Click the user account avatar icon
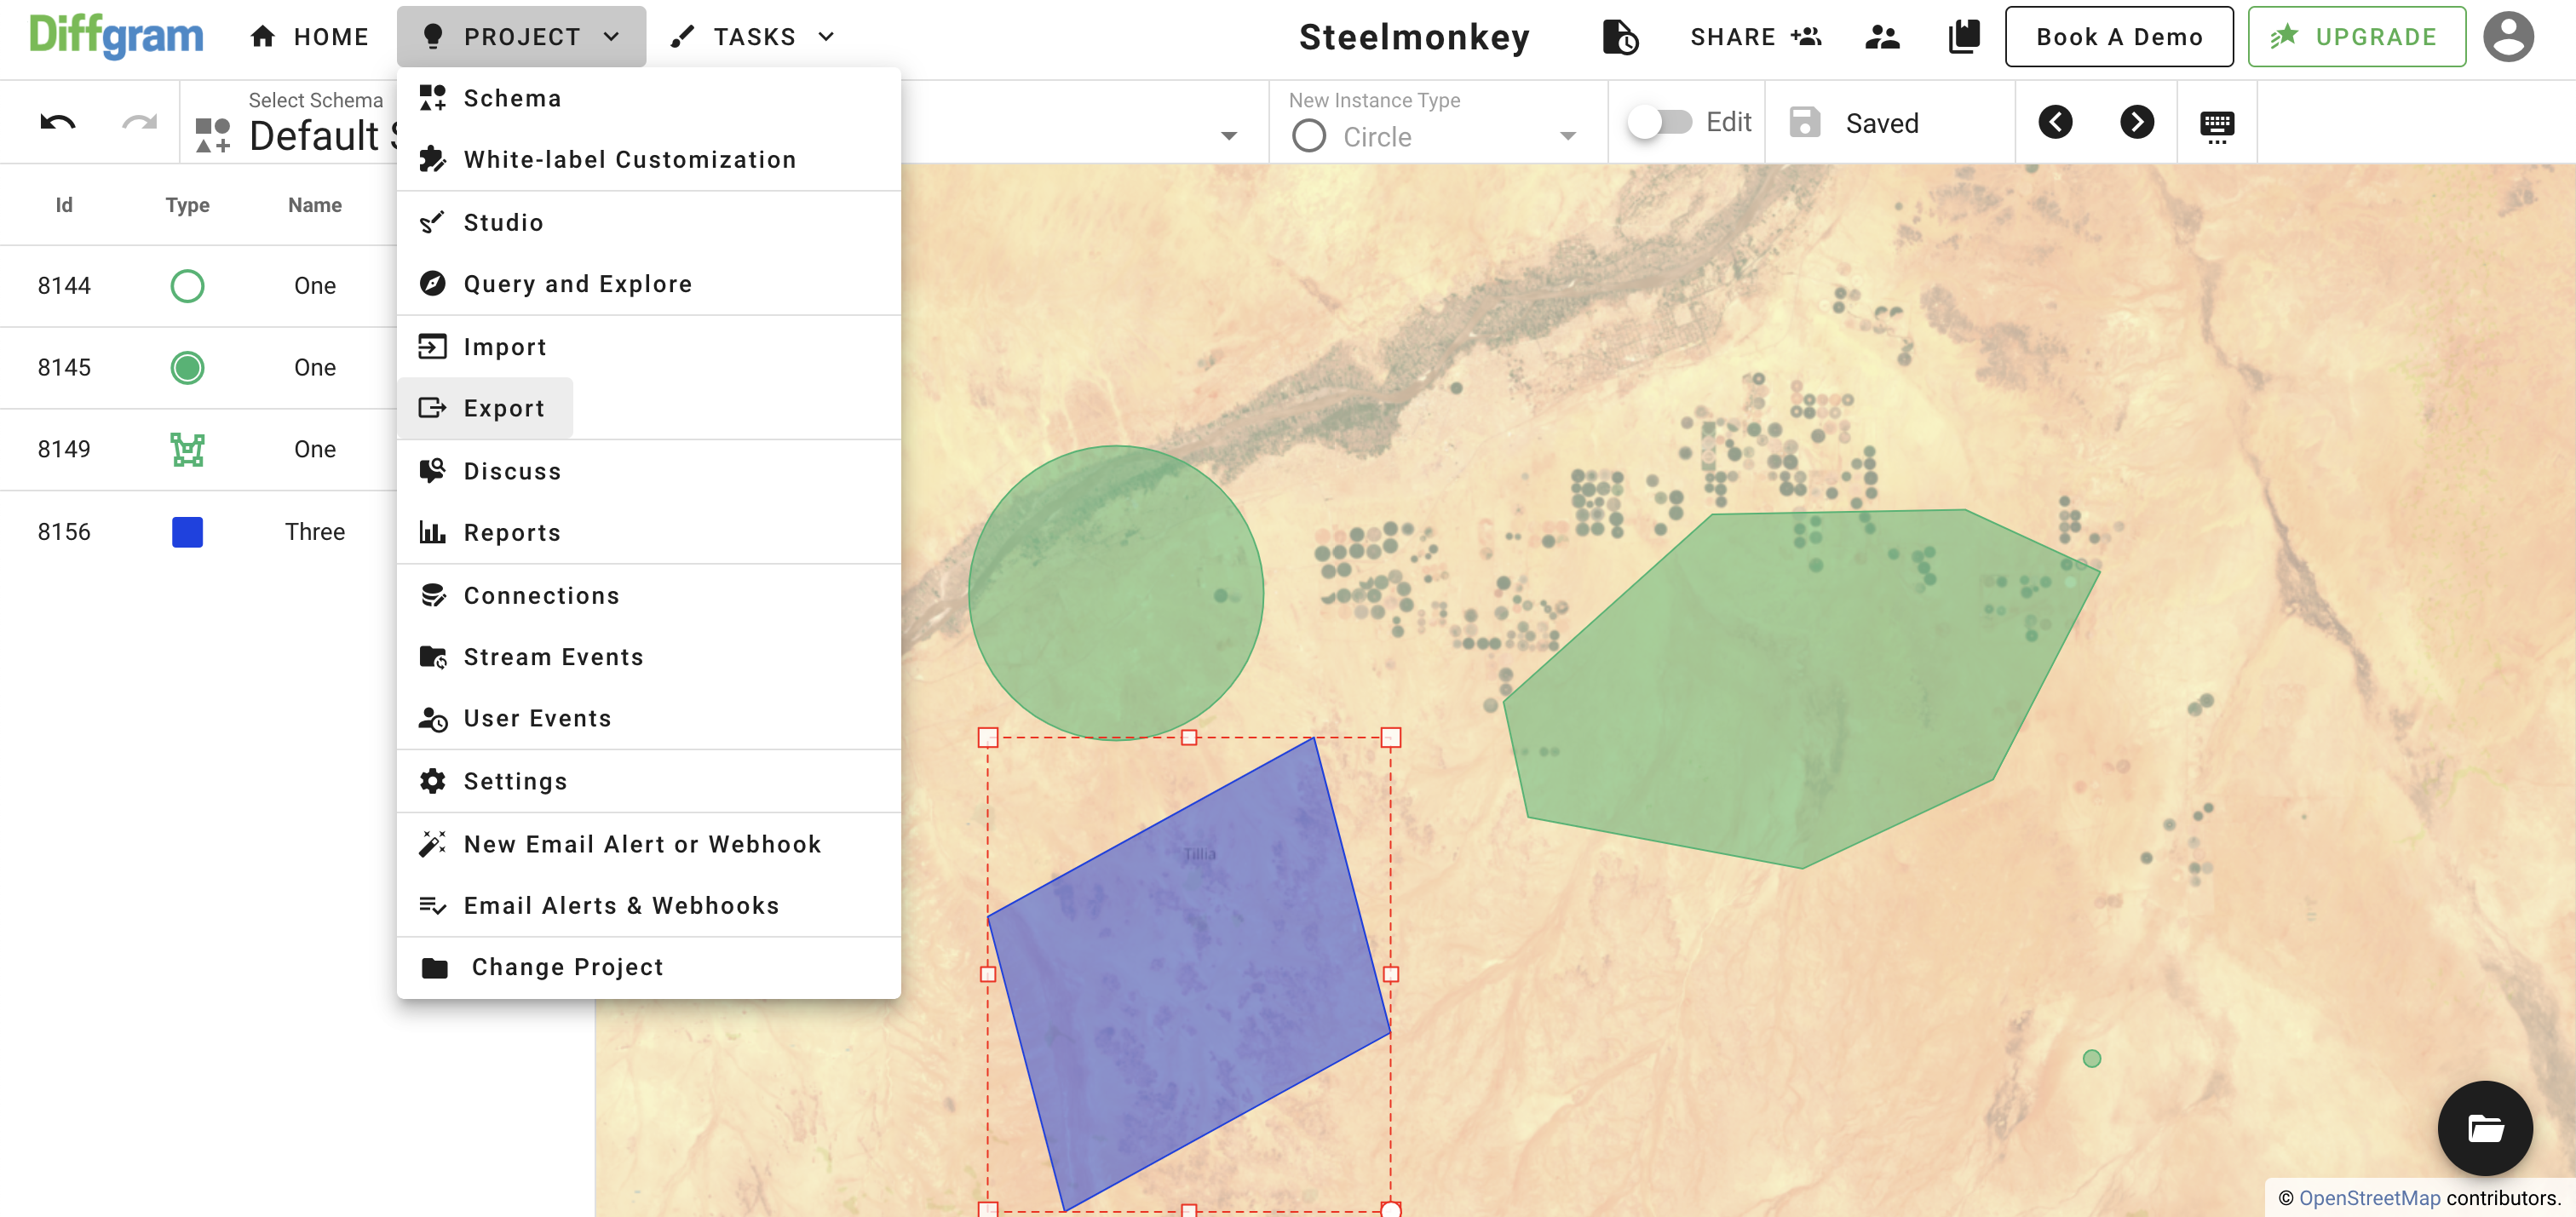This screenshot has width=2576, height=1217. point(2508,37)
